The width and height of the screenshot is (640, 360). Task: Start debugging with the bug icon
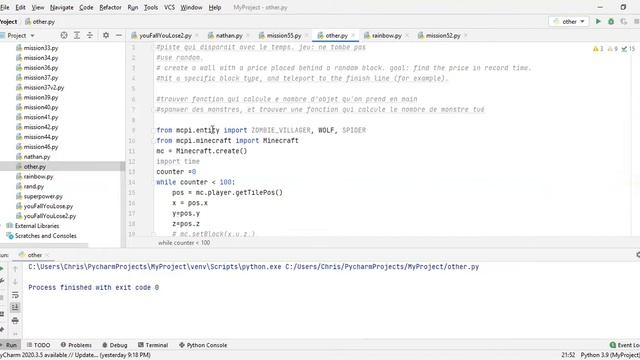(611, 21)
